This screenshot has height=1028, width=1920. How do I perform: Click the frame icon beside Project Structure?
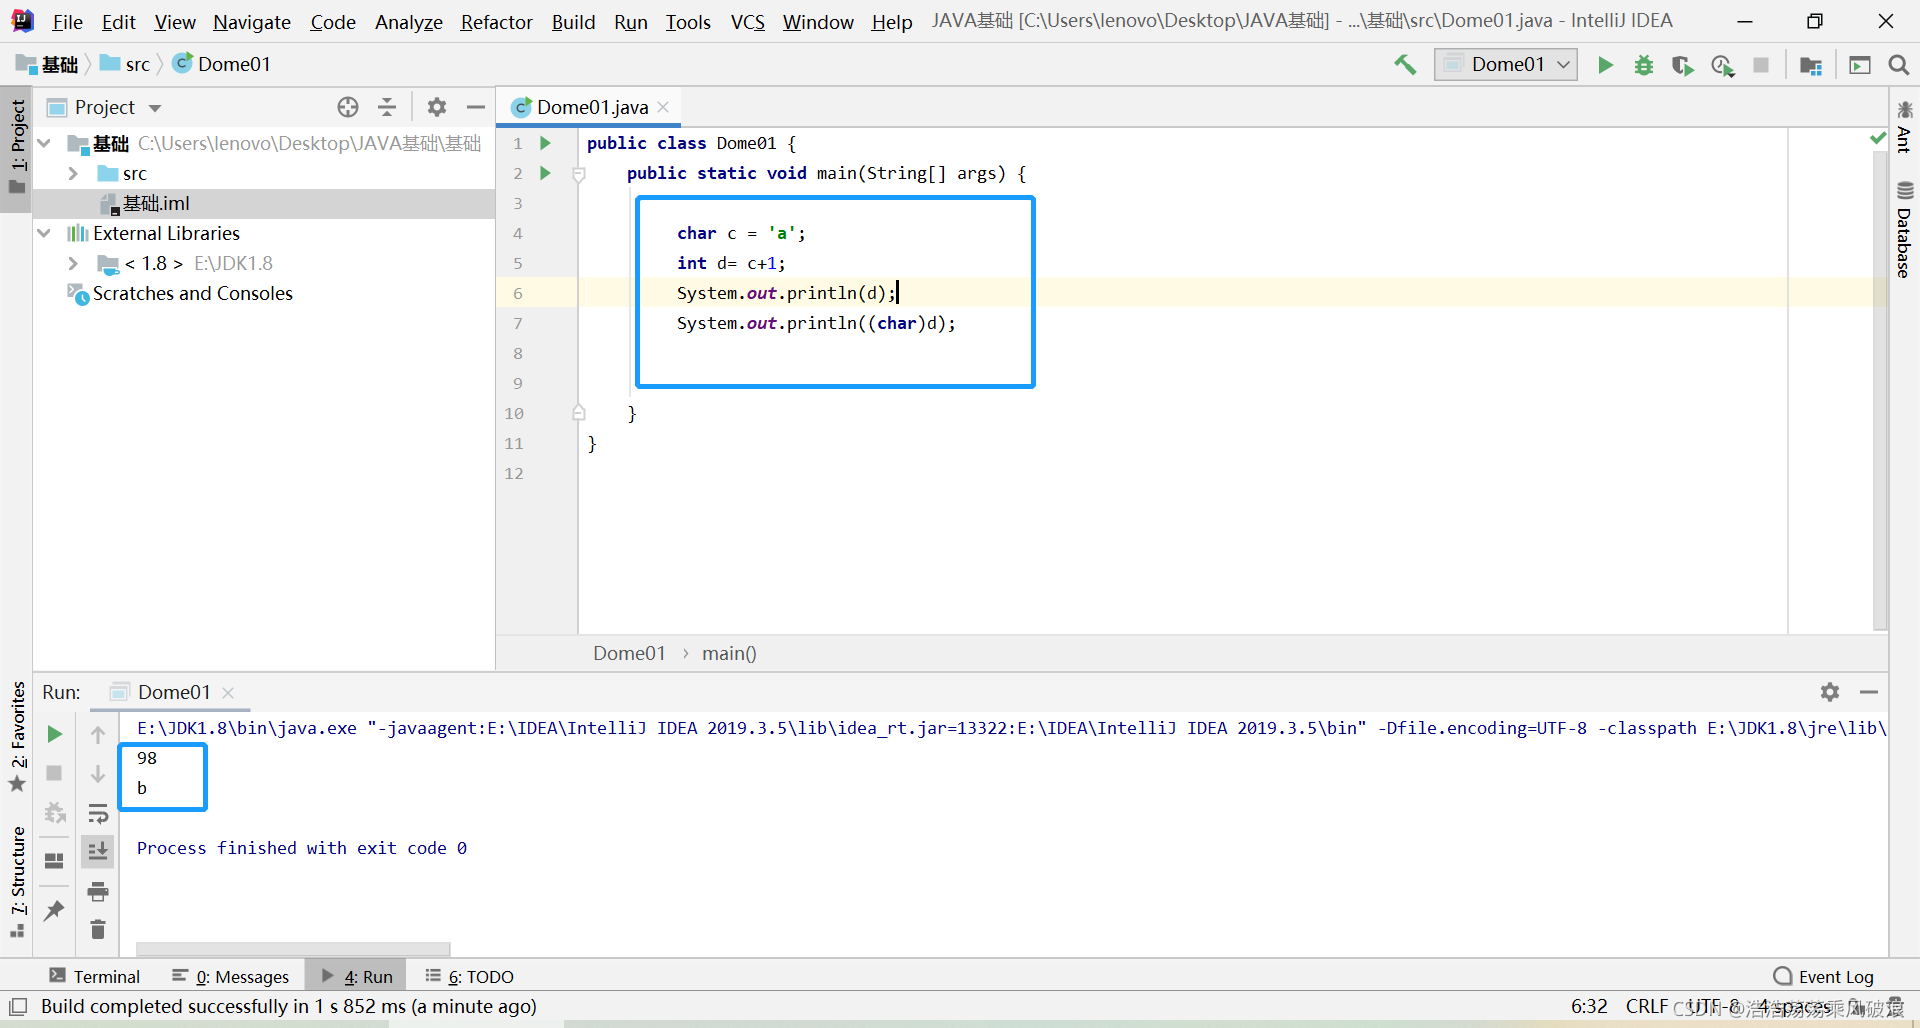pyautogui.click(x=1860, y=65)
